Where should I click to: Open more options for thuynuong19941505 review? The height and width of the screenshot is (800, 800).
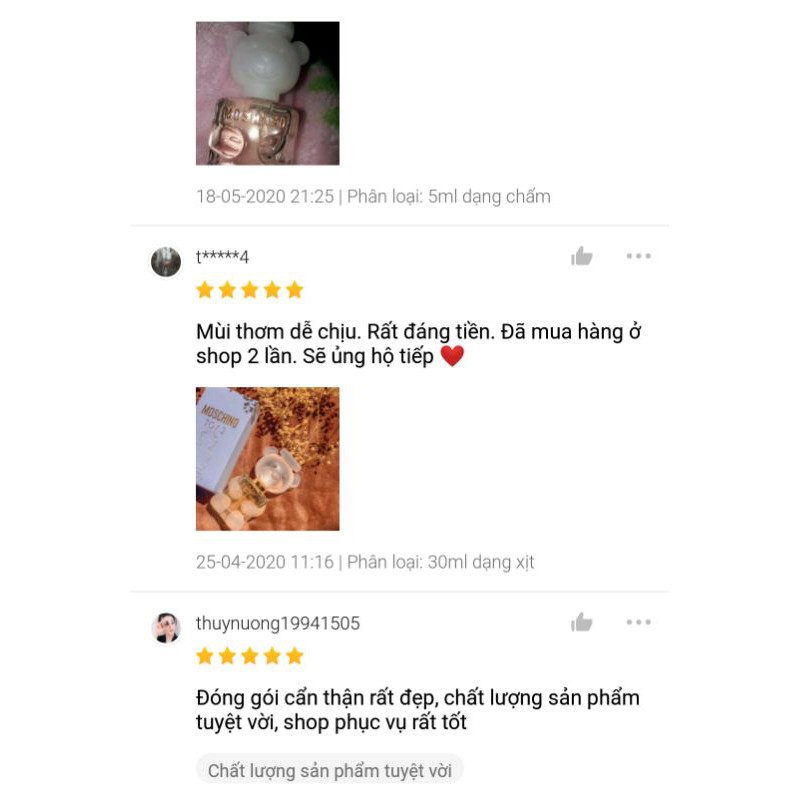coord(638,622)
